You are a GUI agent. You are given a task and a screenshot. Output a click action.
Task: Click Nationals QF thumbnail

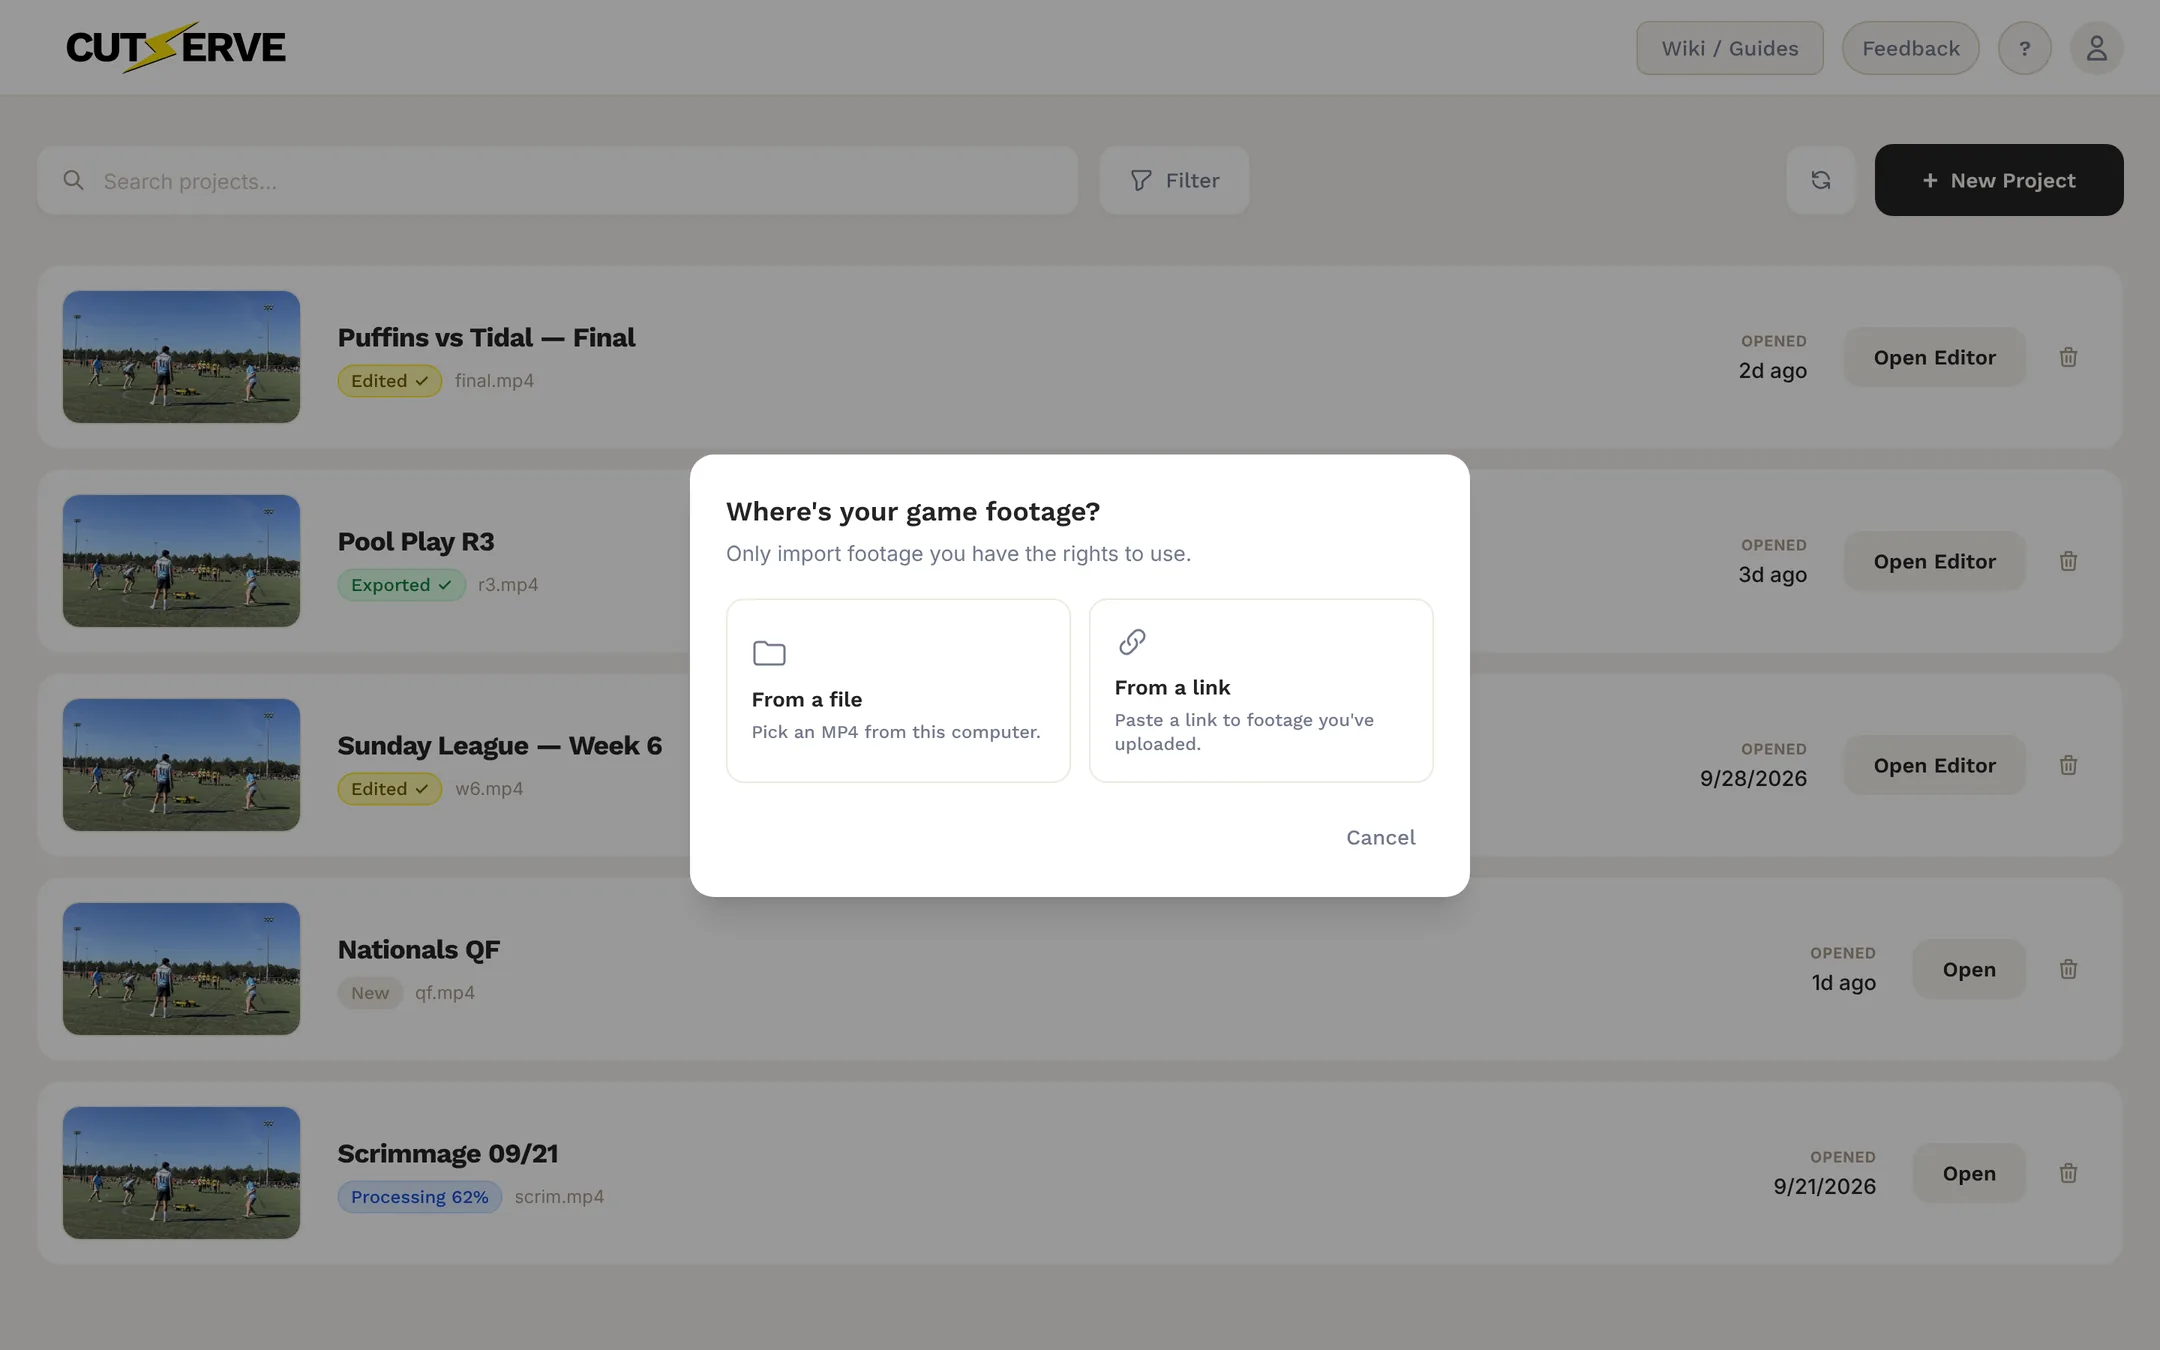click(181, 969)
